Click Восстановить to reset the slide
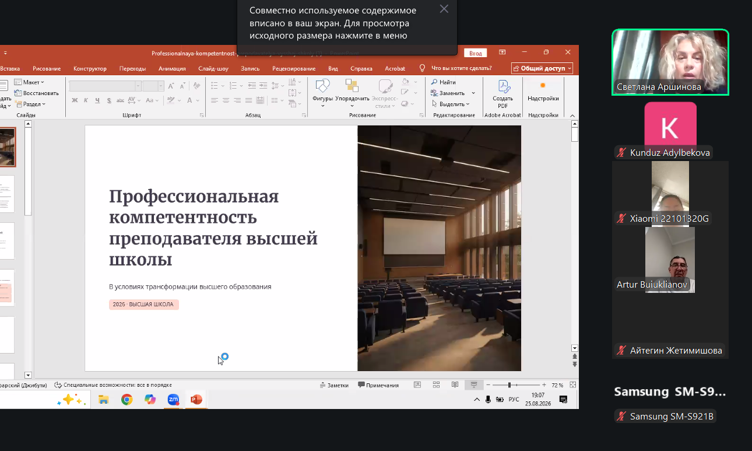Viewport: 752px width, 451px height. [x=36, y=93]
